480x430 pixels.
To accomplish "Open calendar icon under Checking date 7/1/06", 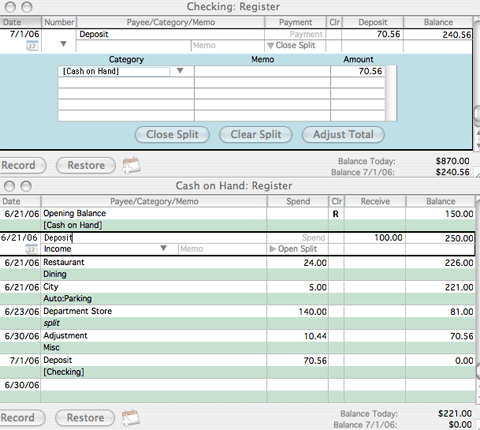I will point(32,46).
